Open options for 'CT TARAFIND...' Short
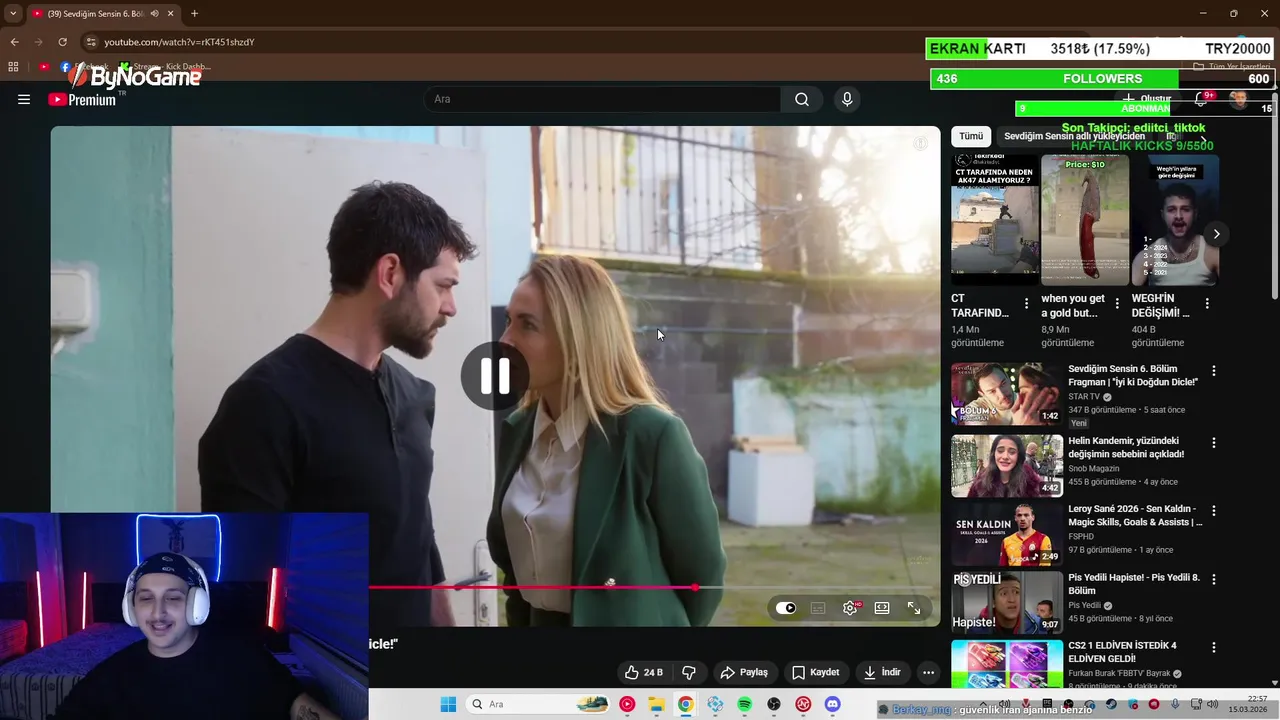Screen dimensions: 1280x720 tap(1026, 303)
